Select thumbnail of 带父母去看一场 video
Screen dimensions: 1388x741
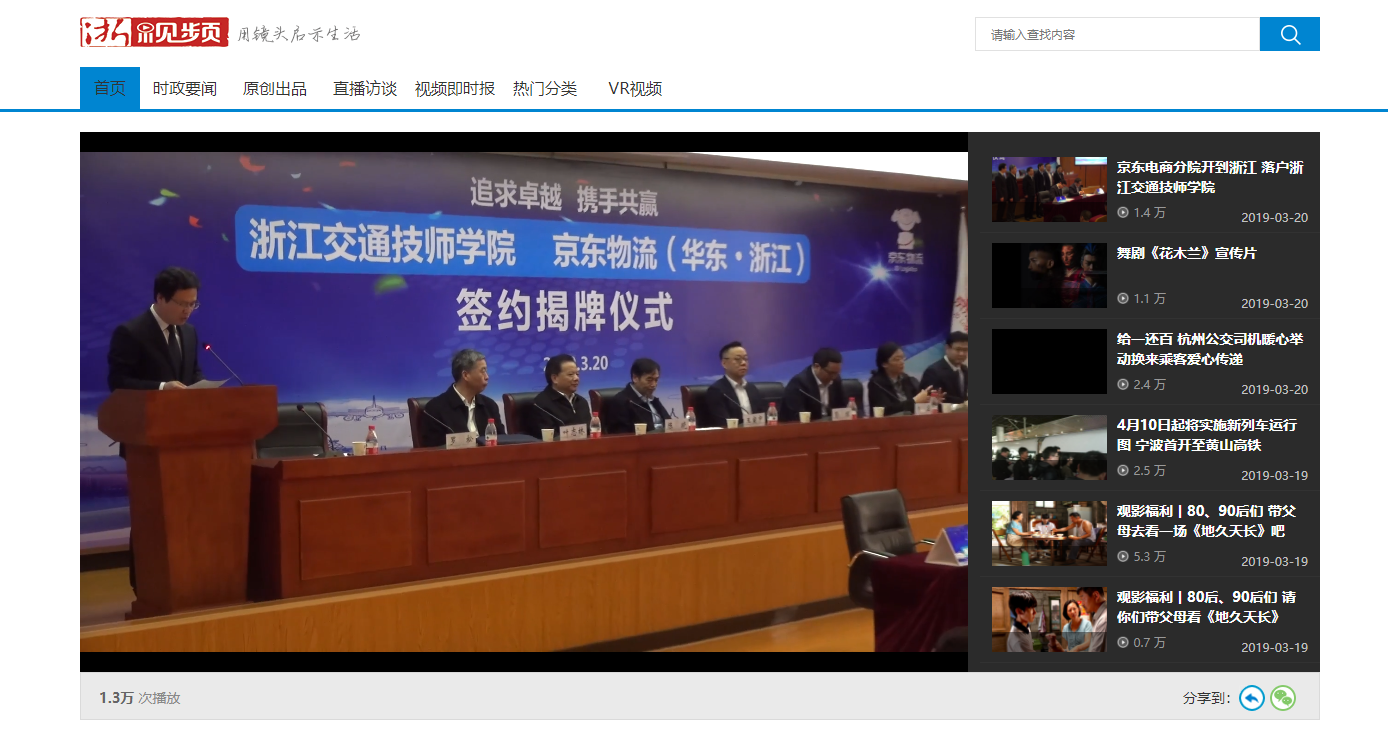[1049, 533]
